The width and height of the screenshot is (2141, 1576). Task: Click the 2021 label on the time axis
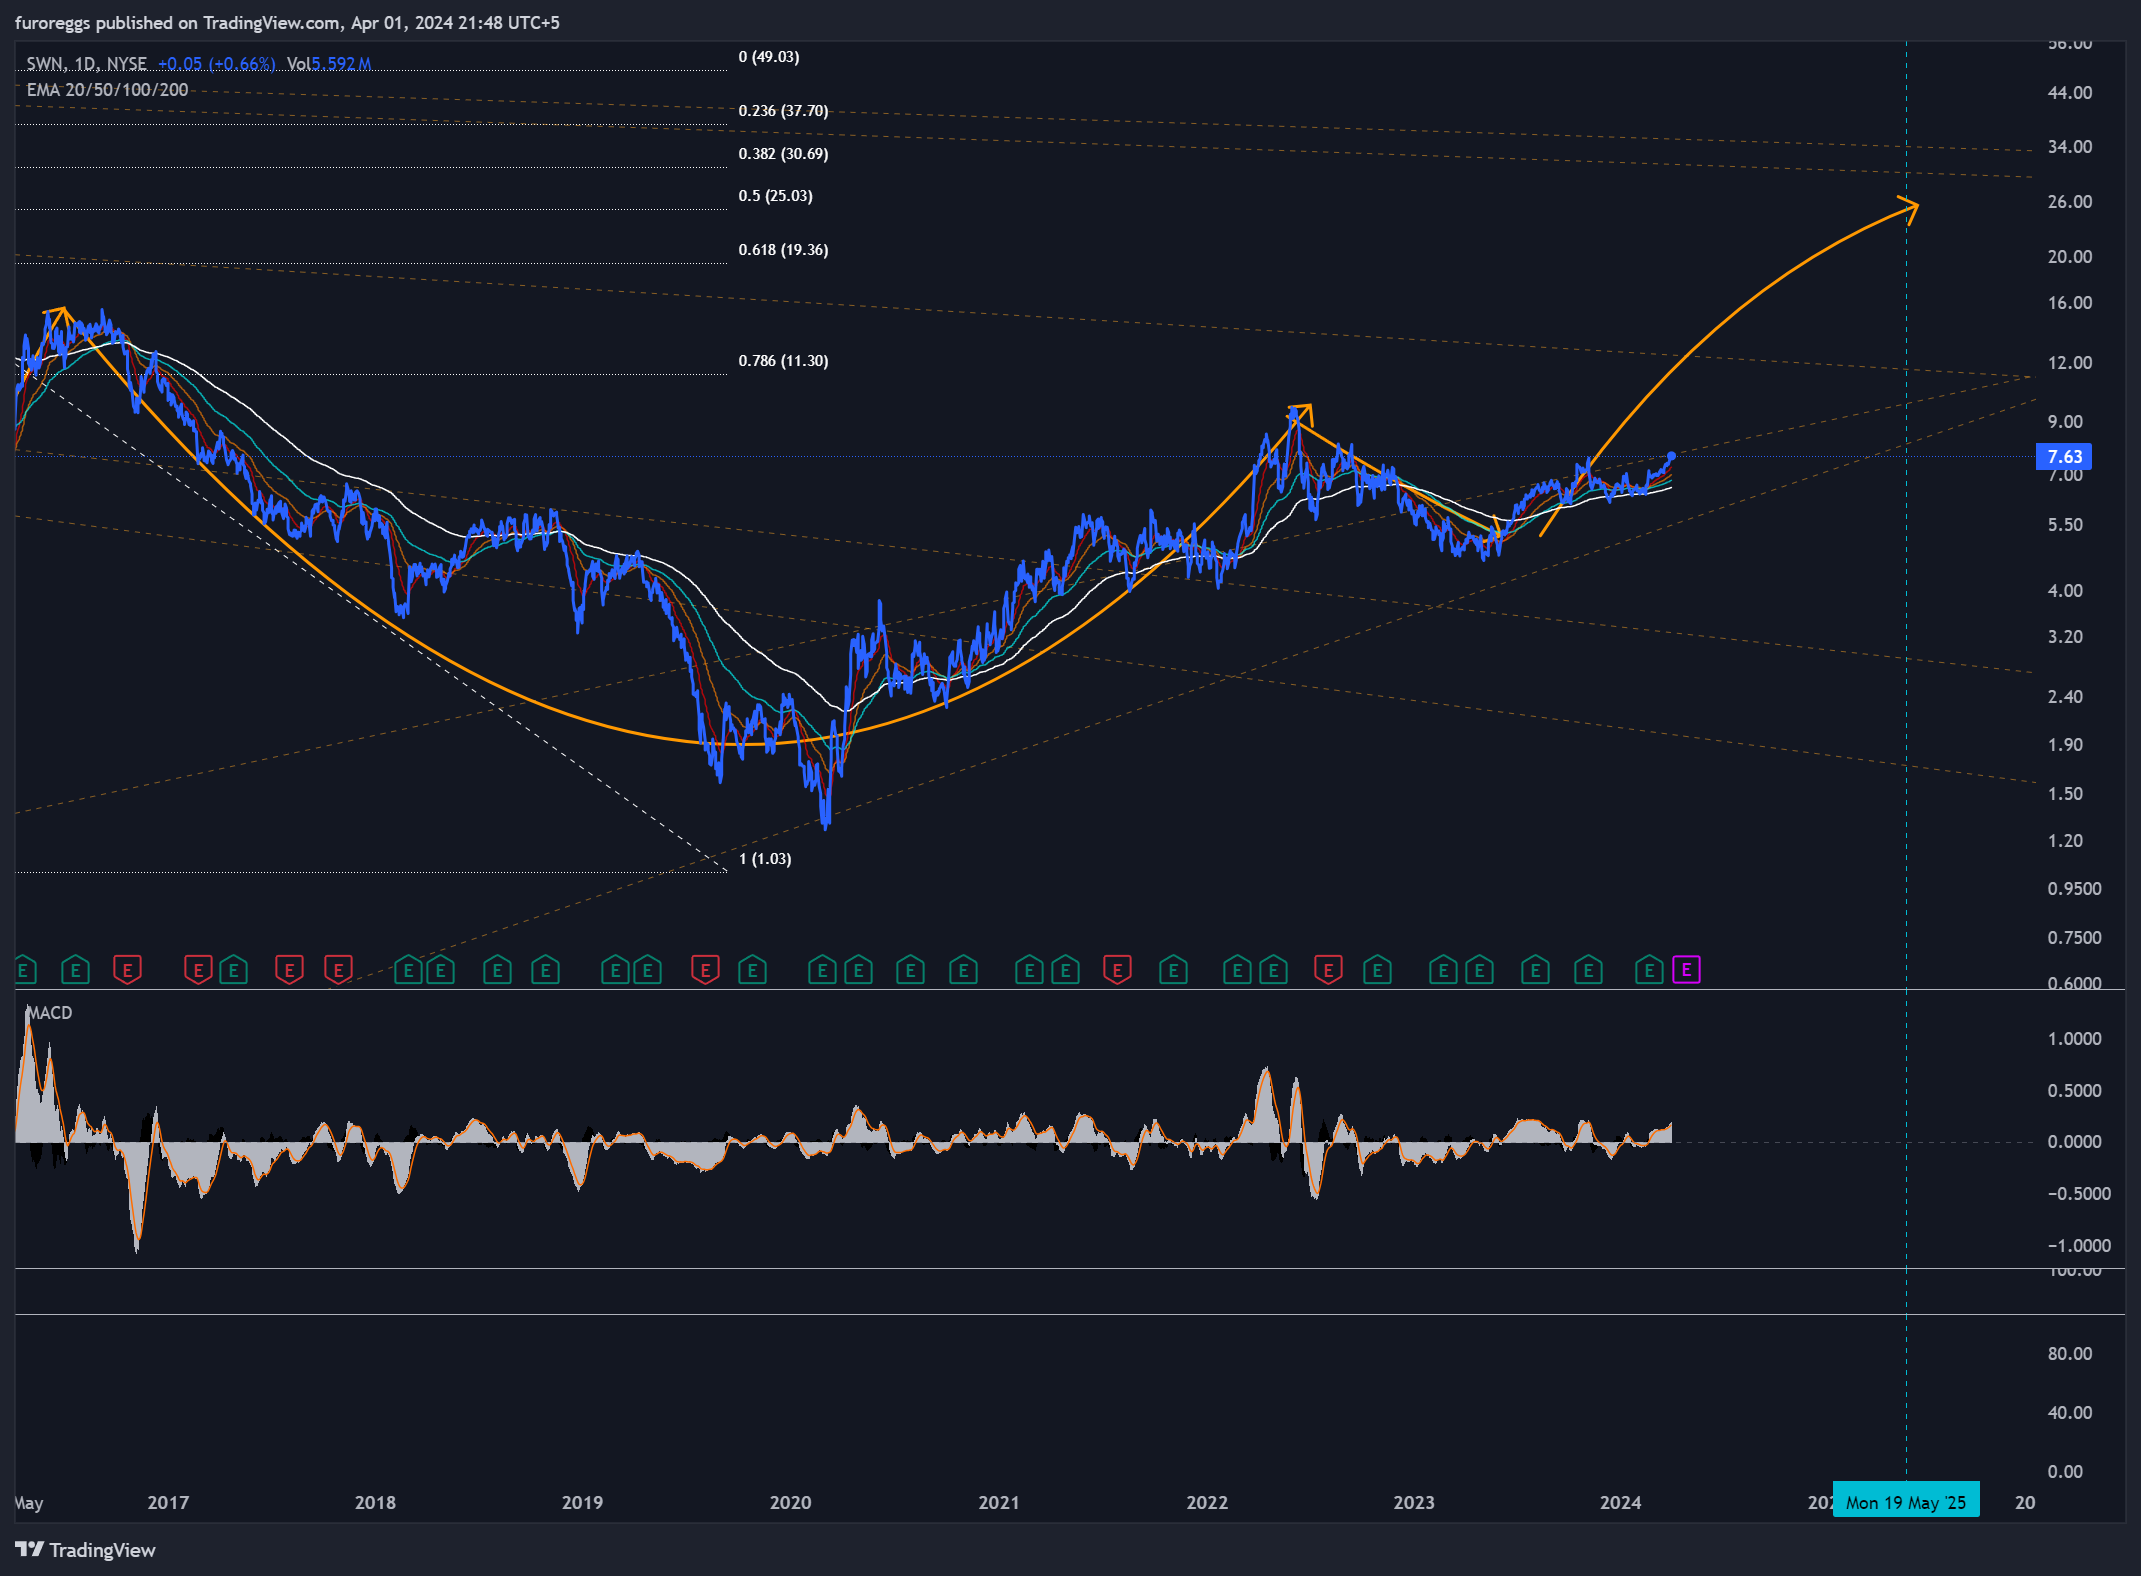(999, 1502)
